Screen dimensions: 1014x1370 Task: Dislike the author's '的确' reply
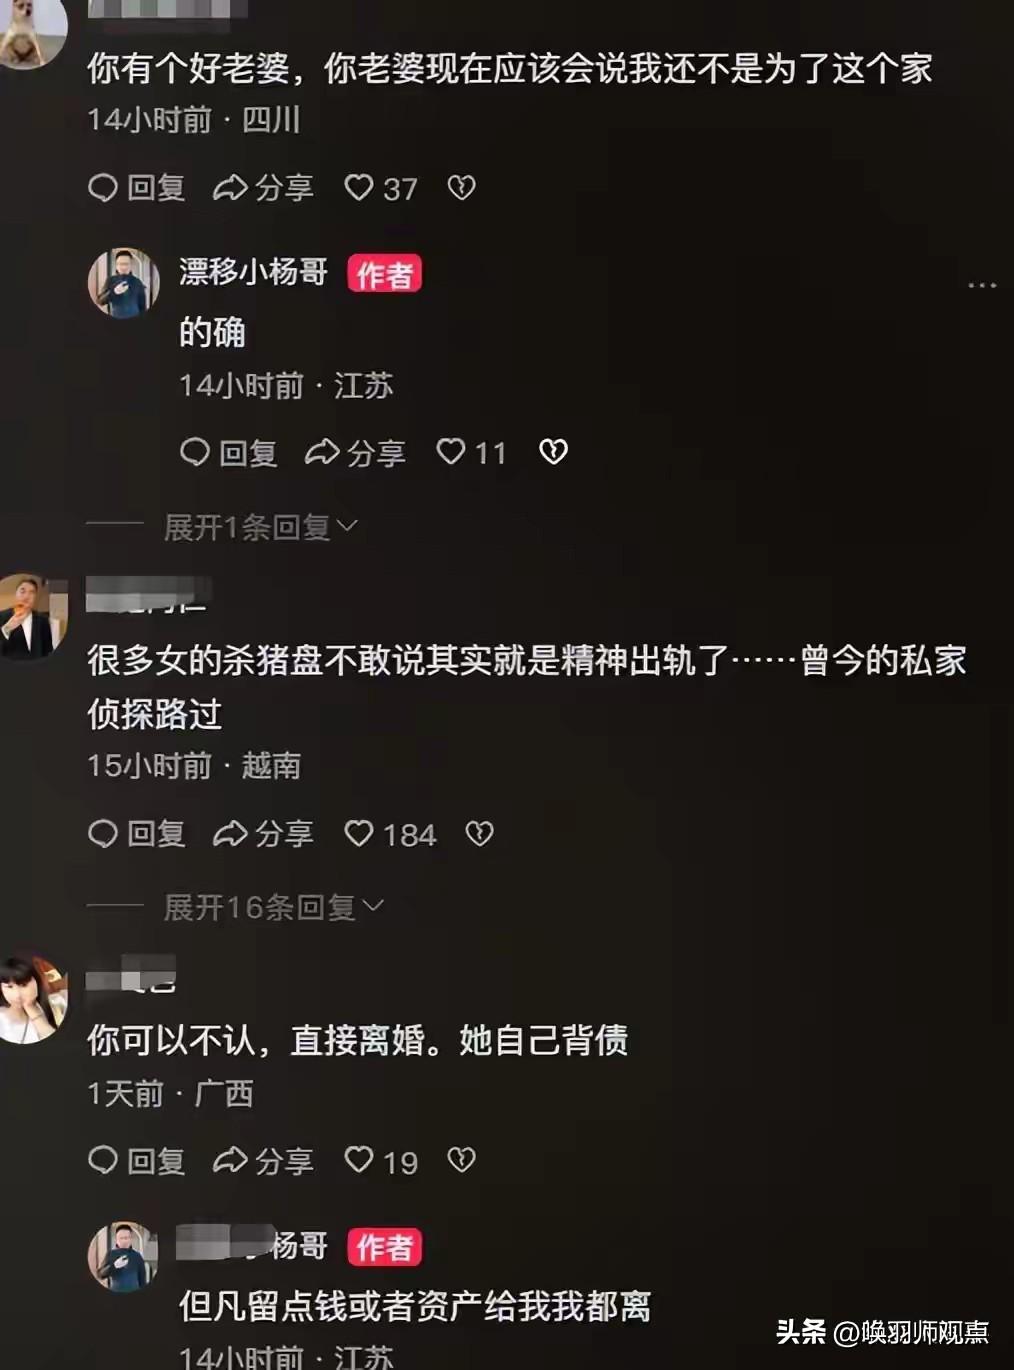coord(553,452)
